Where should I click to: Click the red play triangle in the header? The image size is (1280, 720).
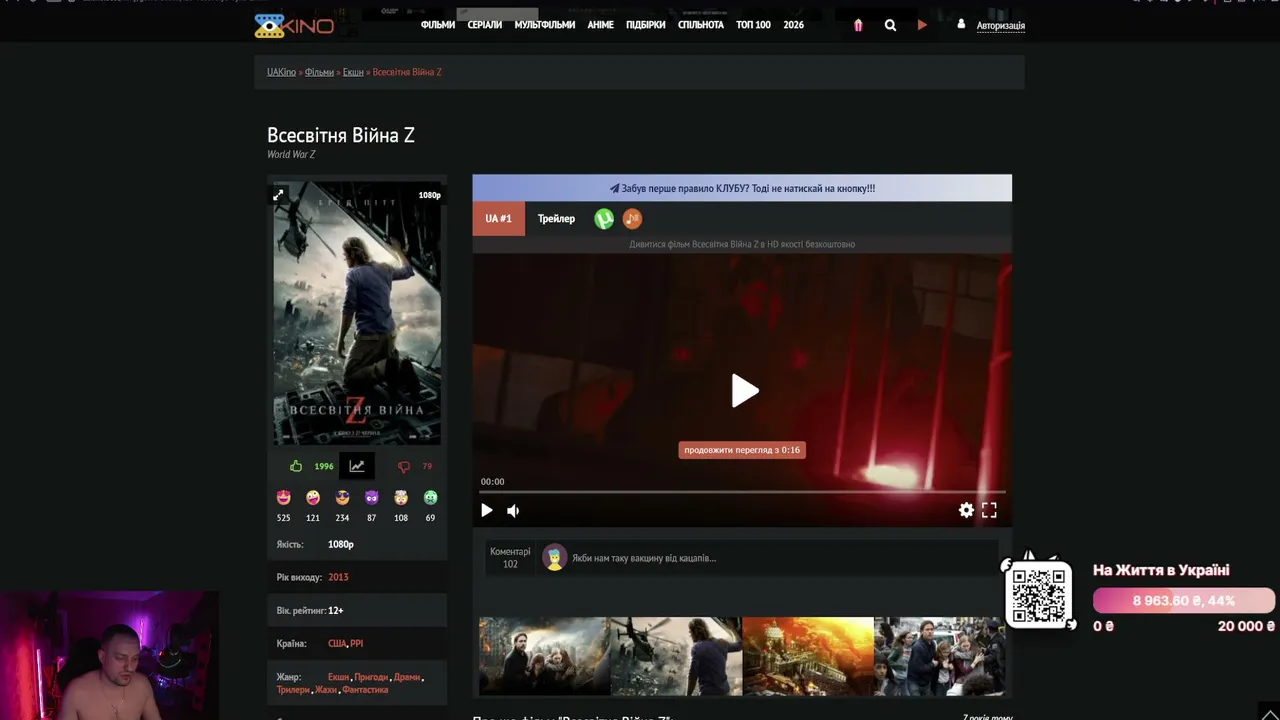(x=922, y=25)
